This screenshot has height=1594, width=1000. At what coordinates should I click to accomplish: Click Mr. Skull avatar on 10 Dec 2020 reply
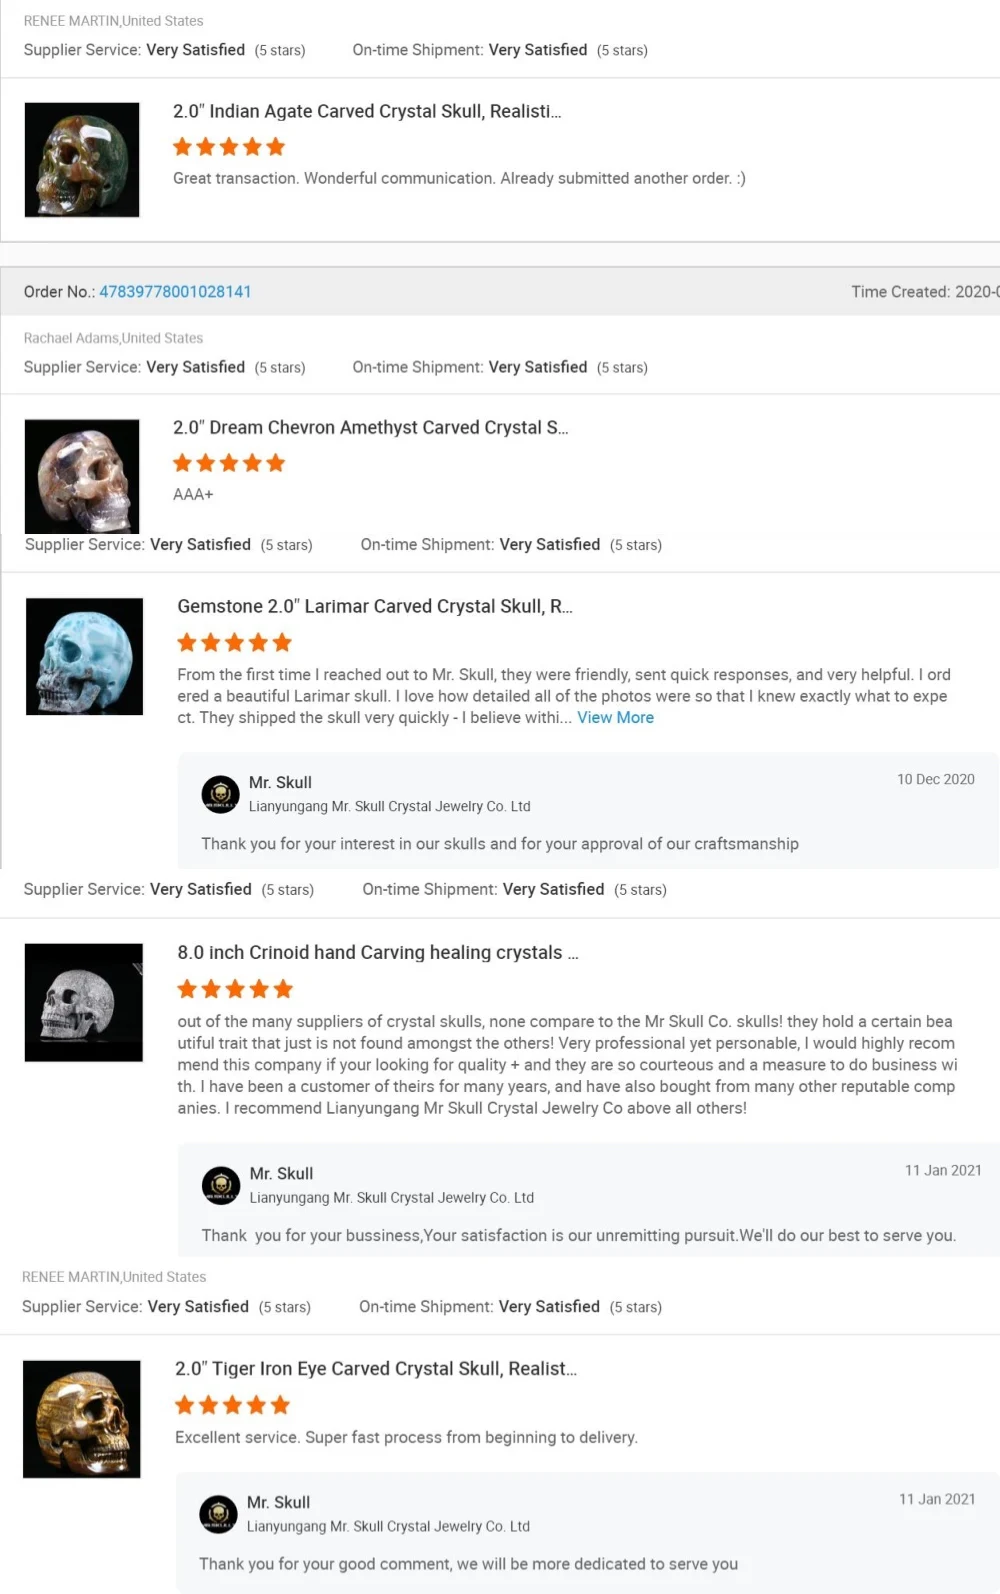pos(221,794)
